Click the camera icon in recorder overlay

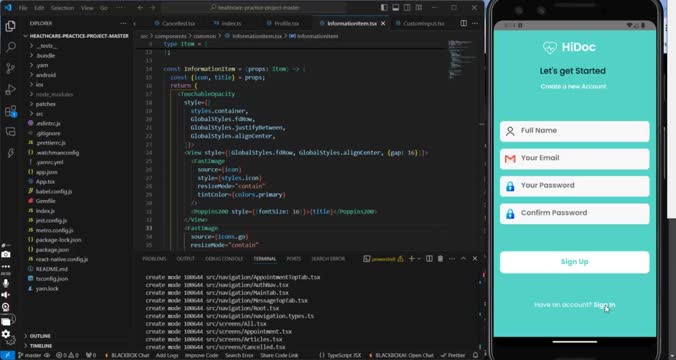coord(6,254)
